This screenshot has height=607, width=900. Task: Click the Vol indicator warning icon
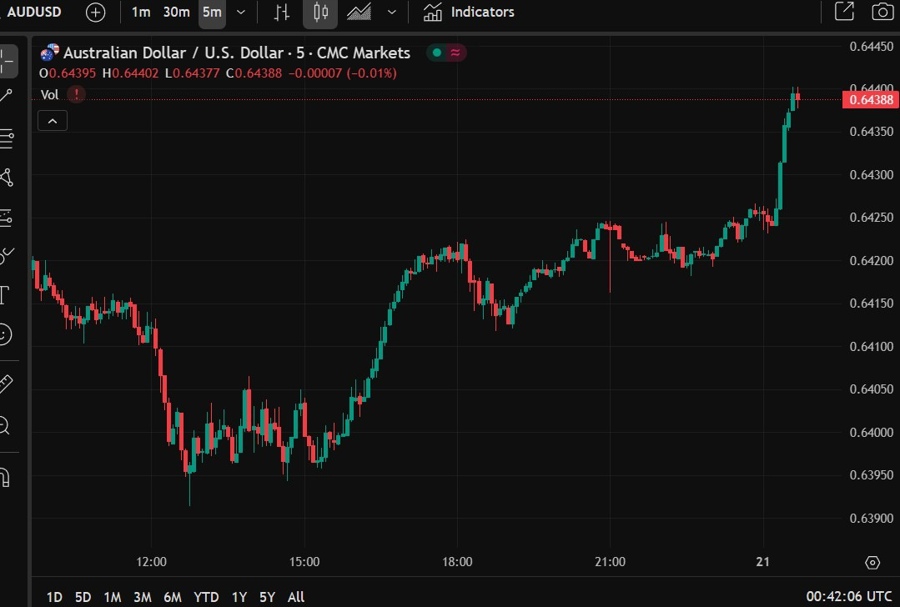[x=76, y=94]
